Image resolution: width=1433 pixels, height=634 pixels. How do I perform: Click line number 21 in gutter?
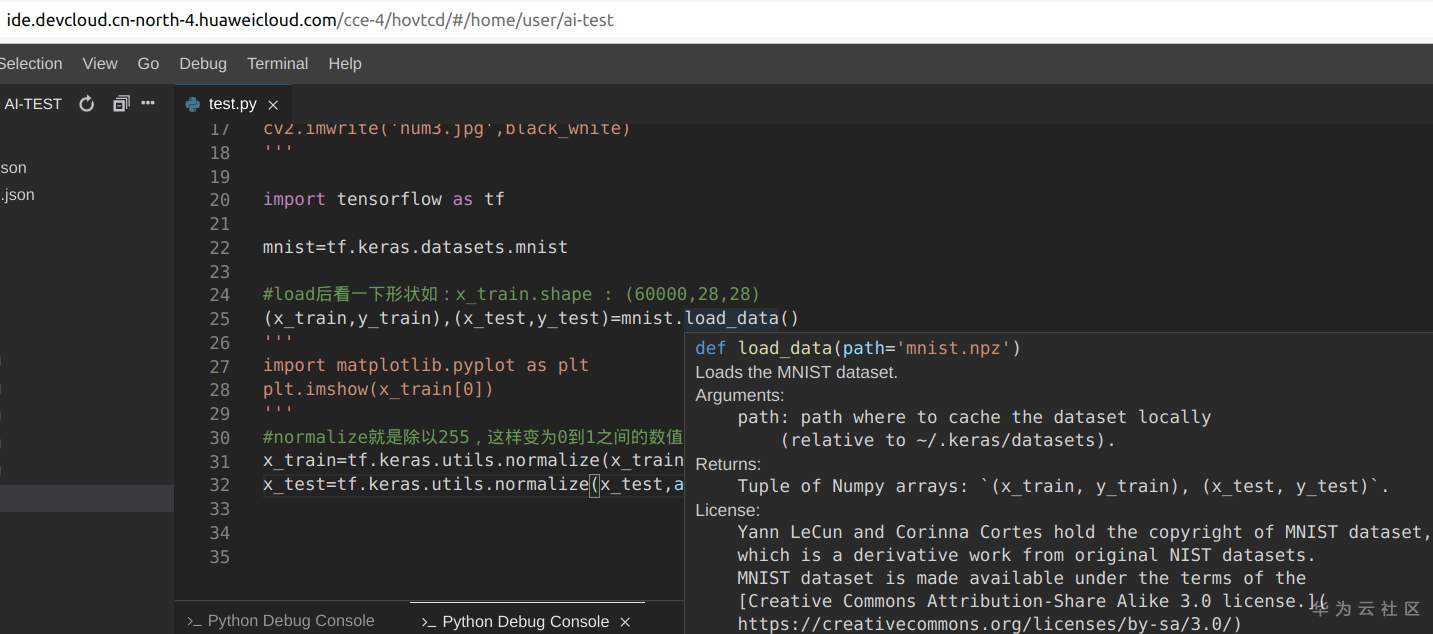click(220, 223)
